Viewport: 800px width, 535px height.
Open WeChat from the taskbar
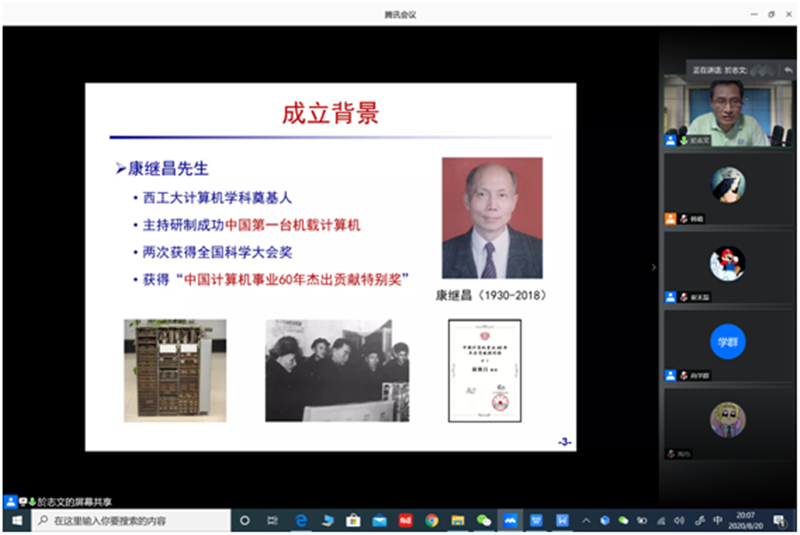484,520
